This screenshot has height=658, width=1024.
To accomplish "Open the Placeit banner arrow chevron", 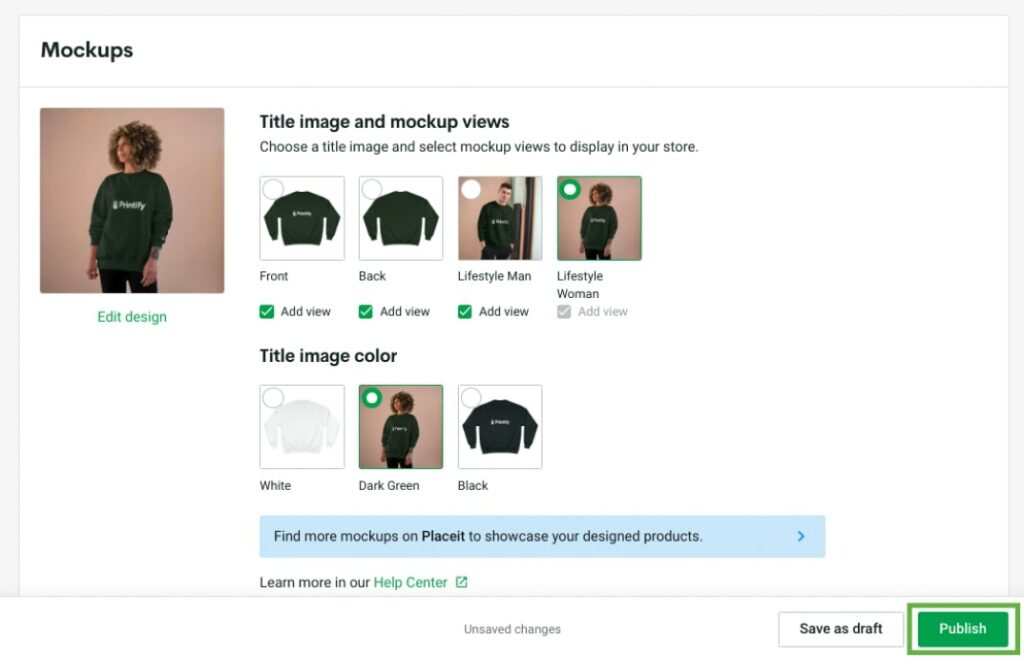I will [x=801, y=536].
